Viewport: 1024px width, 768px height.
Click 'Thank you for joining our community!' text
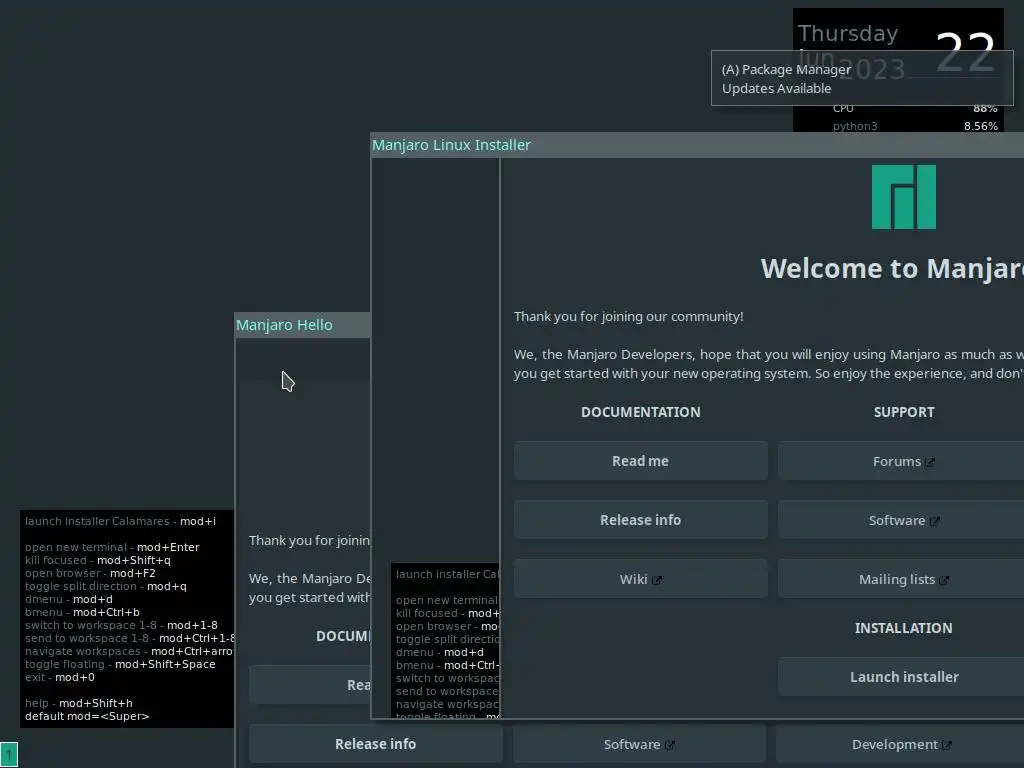628,317
